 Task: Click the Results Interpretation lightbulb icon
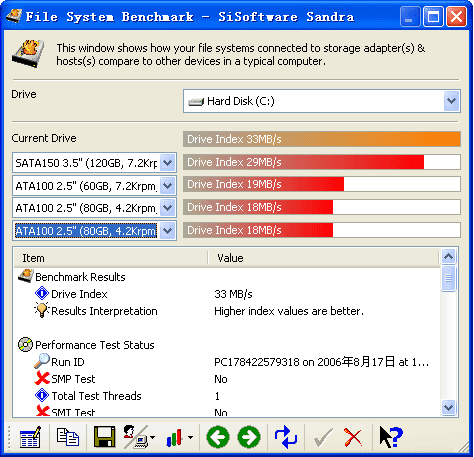[x=42, y=310]
